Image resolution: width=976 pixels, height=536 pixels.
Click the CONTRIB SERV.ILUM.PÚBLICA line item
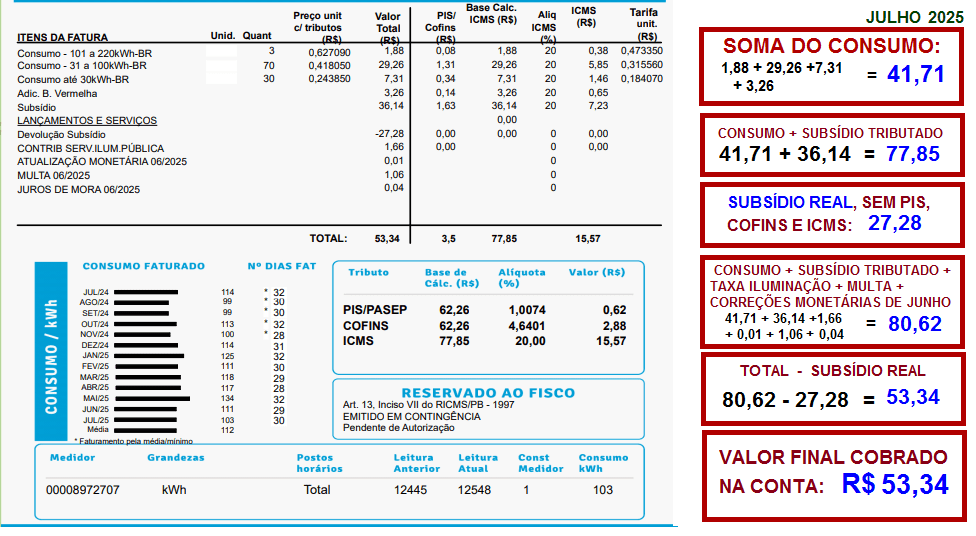click(x=88, y=147)
